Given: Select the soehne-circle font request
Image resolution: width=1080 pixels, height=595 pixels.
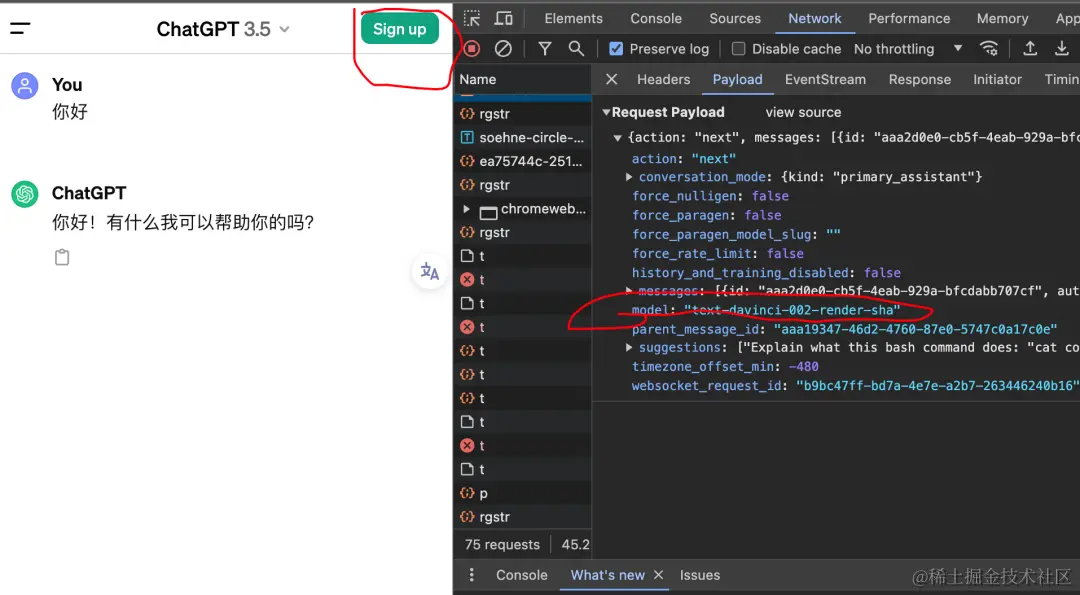Looking at the screenshot, I should [x=522, y=138].
